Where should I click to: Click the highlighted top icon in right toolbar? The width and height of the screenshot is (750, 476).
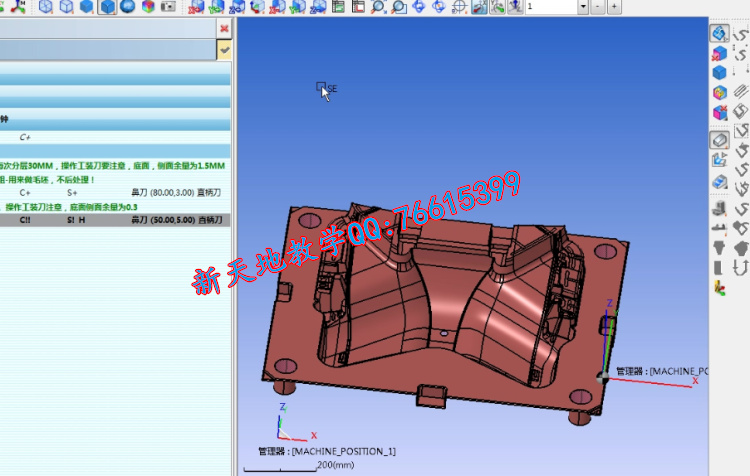click(719, 33)
